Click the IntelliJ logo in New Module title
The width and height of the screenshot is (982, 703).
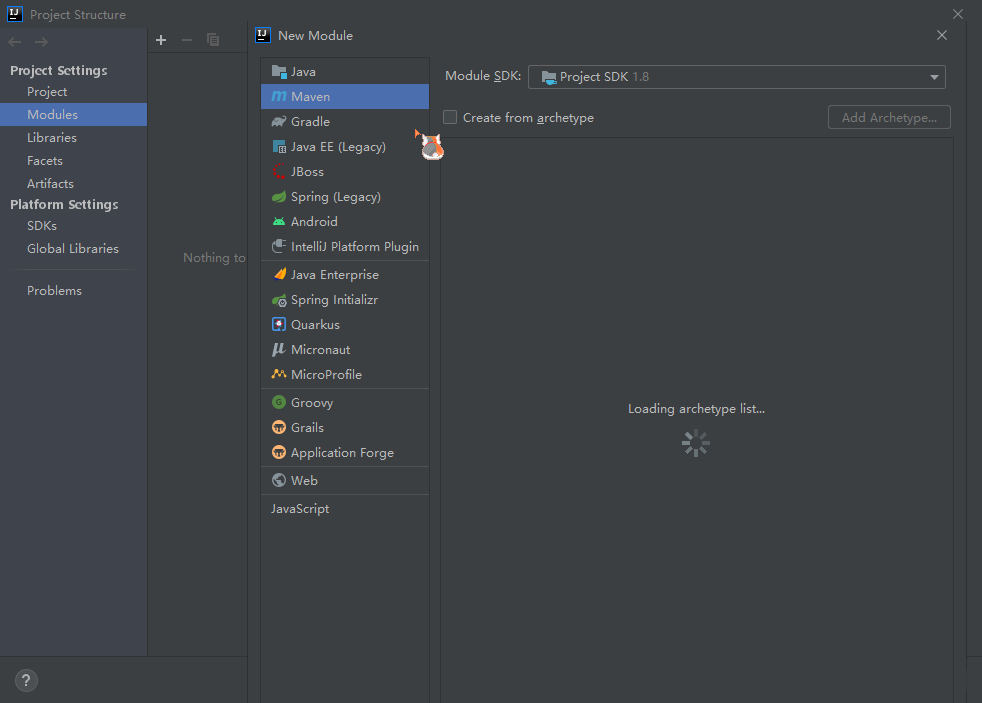263,35
